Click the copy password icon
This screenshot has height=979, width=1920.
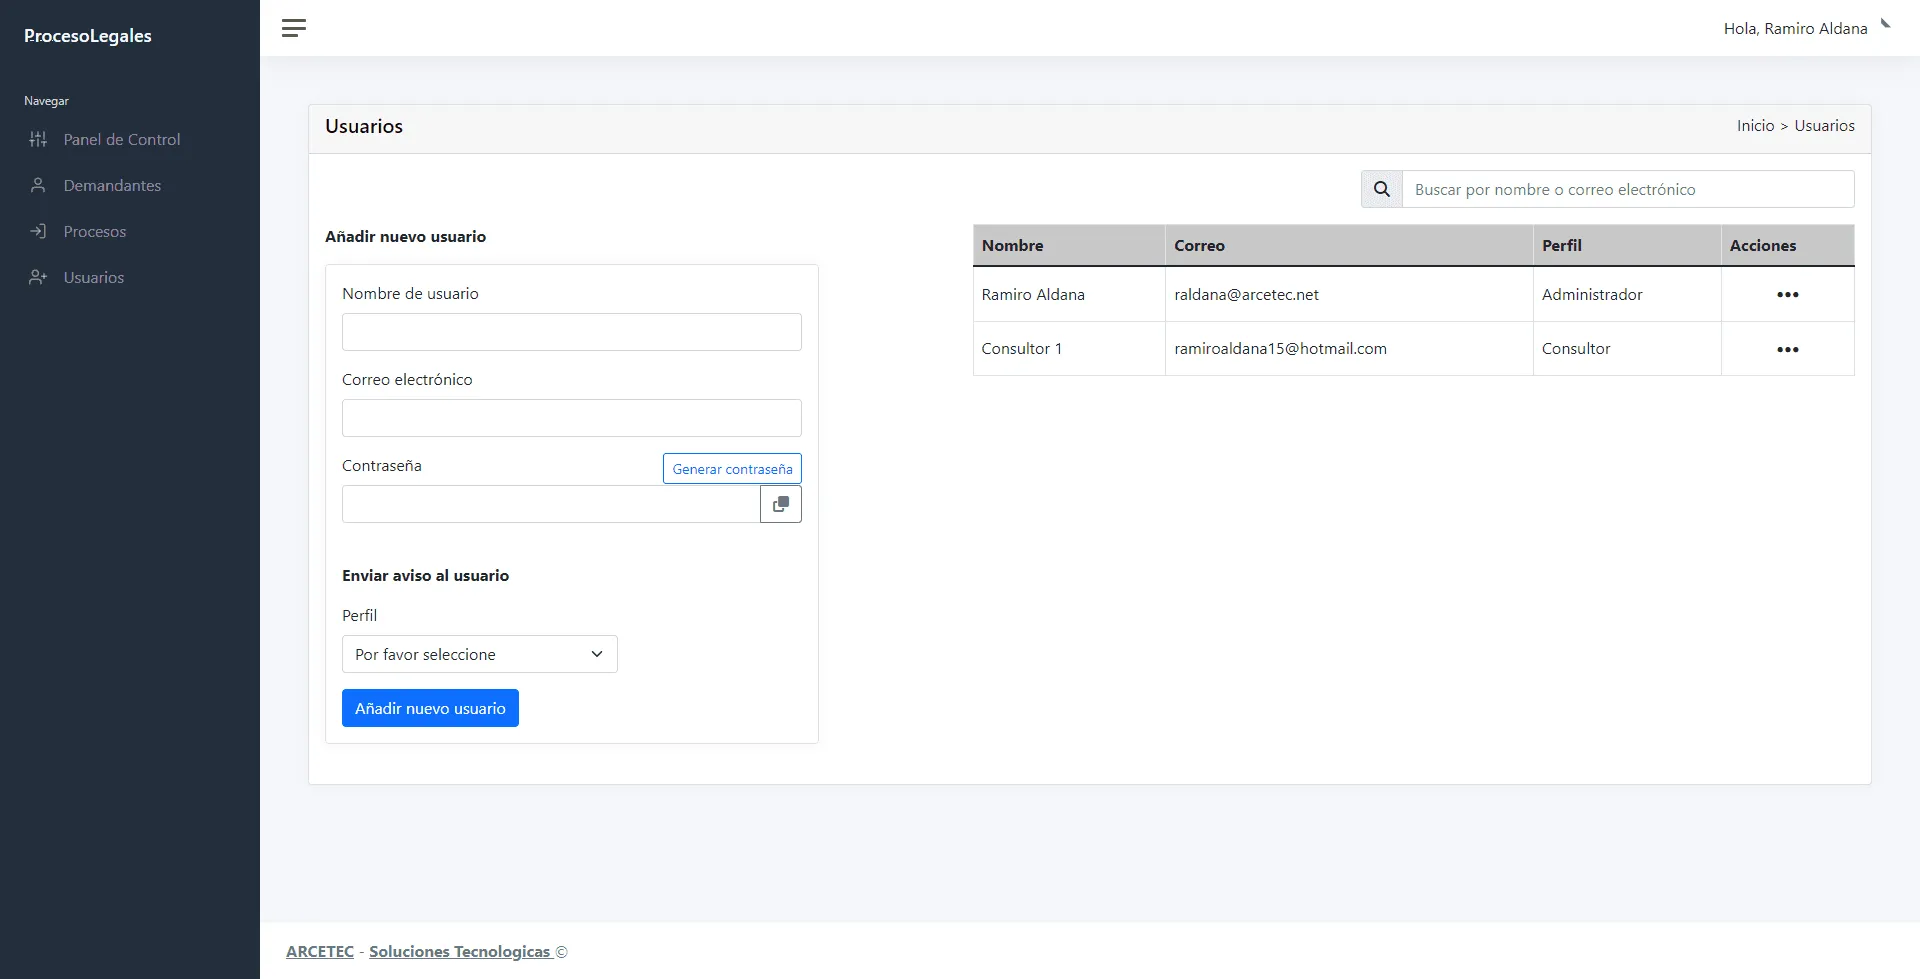point(780,504)
